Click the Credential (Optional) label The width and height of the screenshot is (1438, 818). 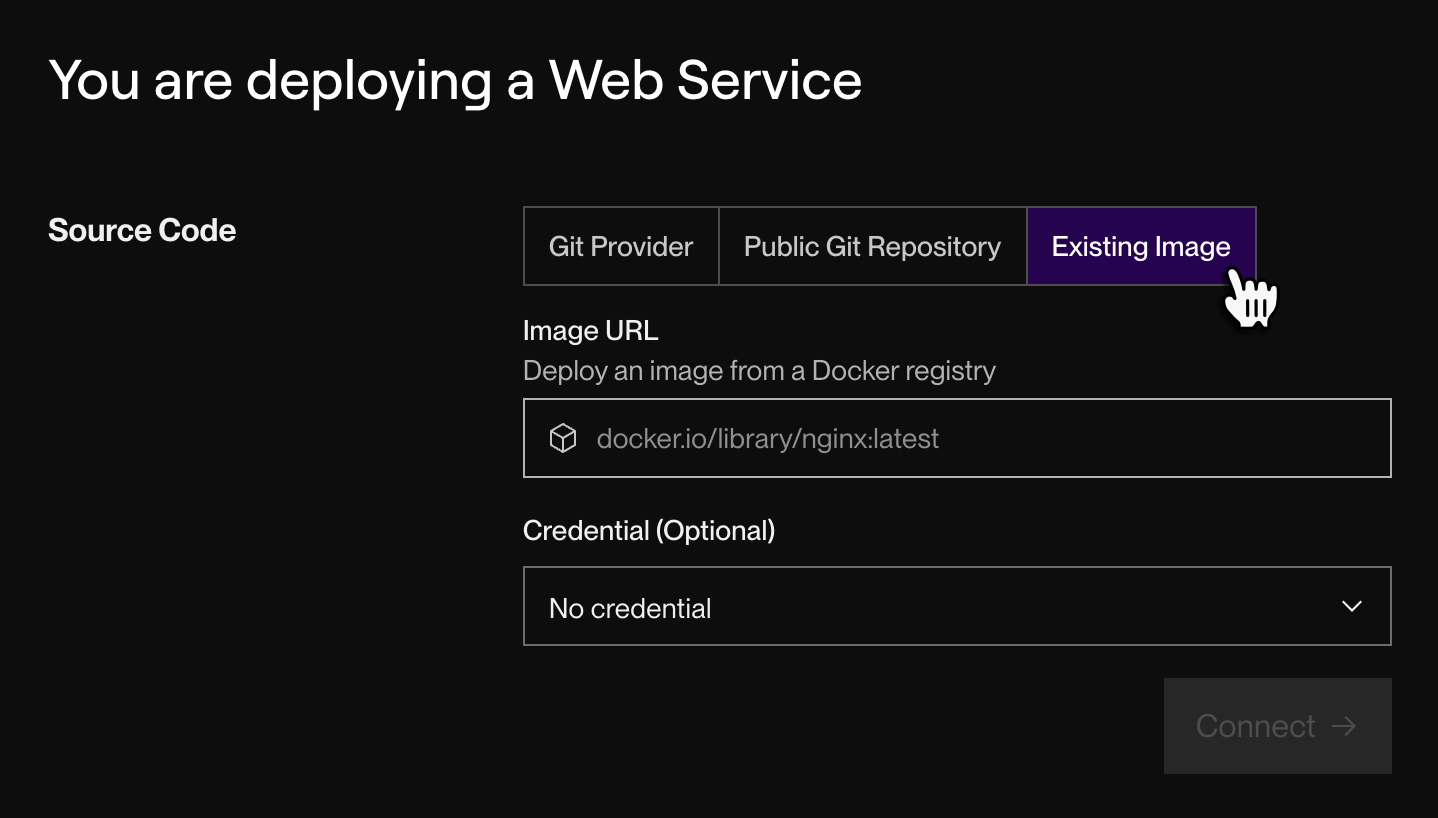[649, 530]
